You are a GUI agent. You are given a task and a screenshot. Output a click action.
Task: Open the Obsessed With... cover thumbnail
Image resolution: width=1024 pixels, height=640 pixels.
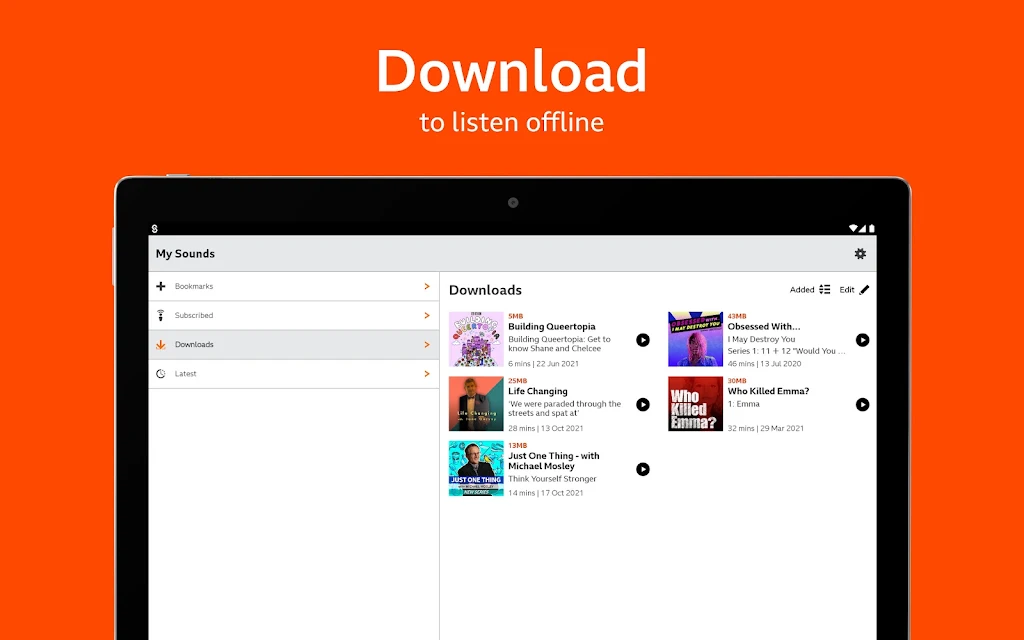[696, 339]
